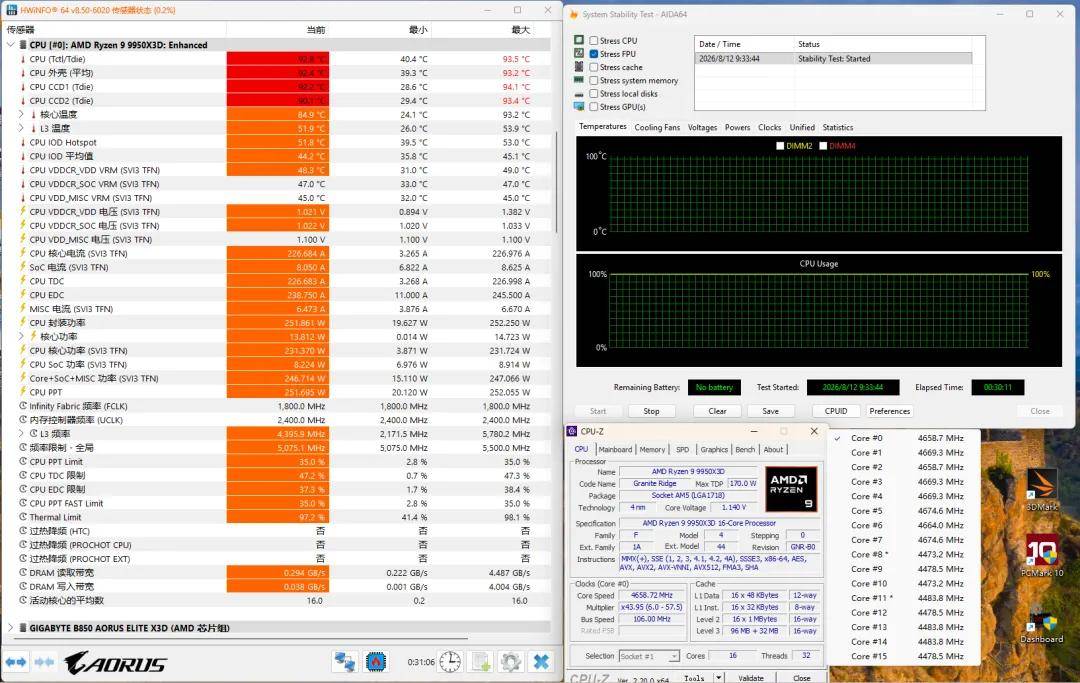This screenshot has width=1080, height=683.
Task: Open the Memory tab in CPU-Z
Action: [652, 450]
